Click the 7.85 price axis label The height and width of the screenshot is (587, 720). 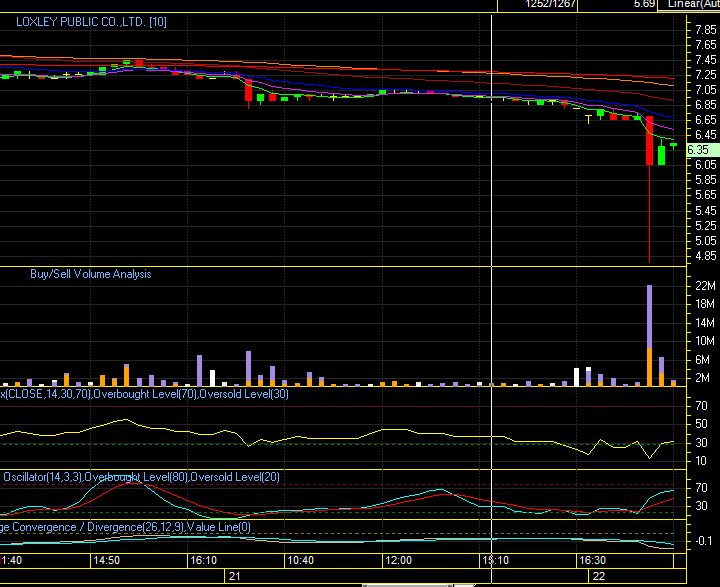pos(706,30)
